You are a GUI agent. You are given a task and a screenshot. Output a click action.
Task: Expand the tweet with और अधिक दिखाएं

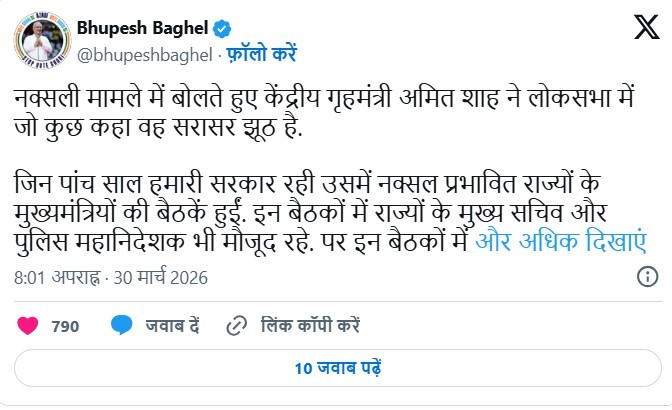pos(560,241)
